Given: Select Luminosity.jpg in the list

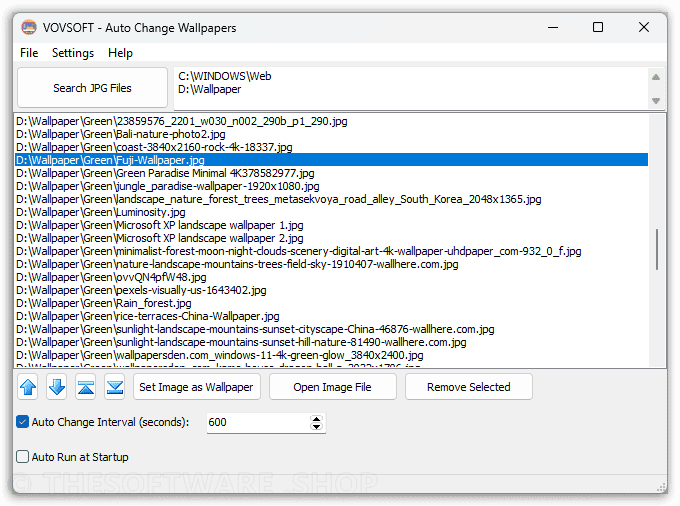Looking at the screenshot, I should tap(332, 212).
